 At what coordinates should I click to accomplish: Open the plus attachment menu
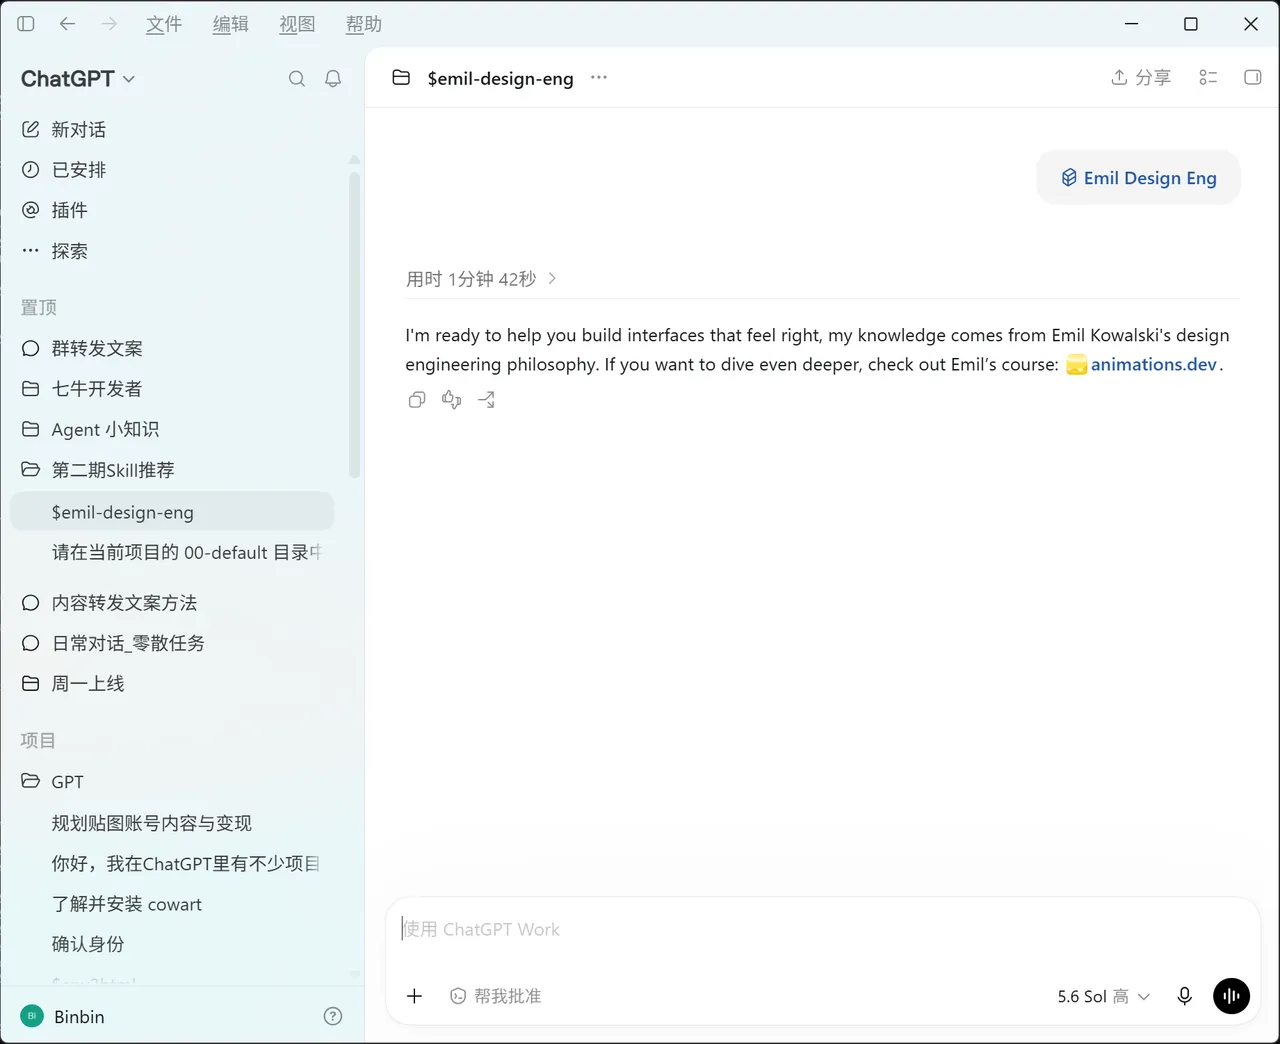click(414, 996)
